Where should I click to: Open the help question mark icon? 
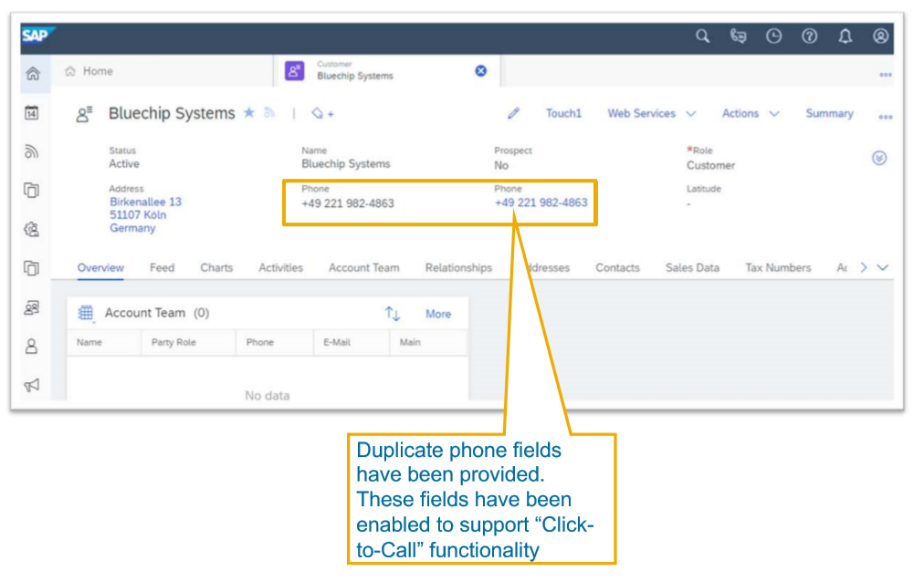[809, 36]
